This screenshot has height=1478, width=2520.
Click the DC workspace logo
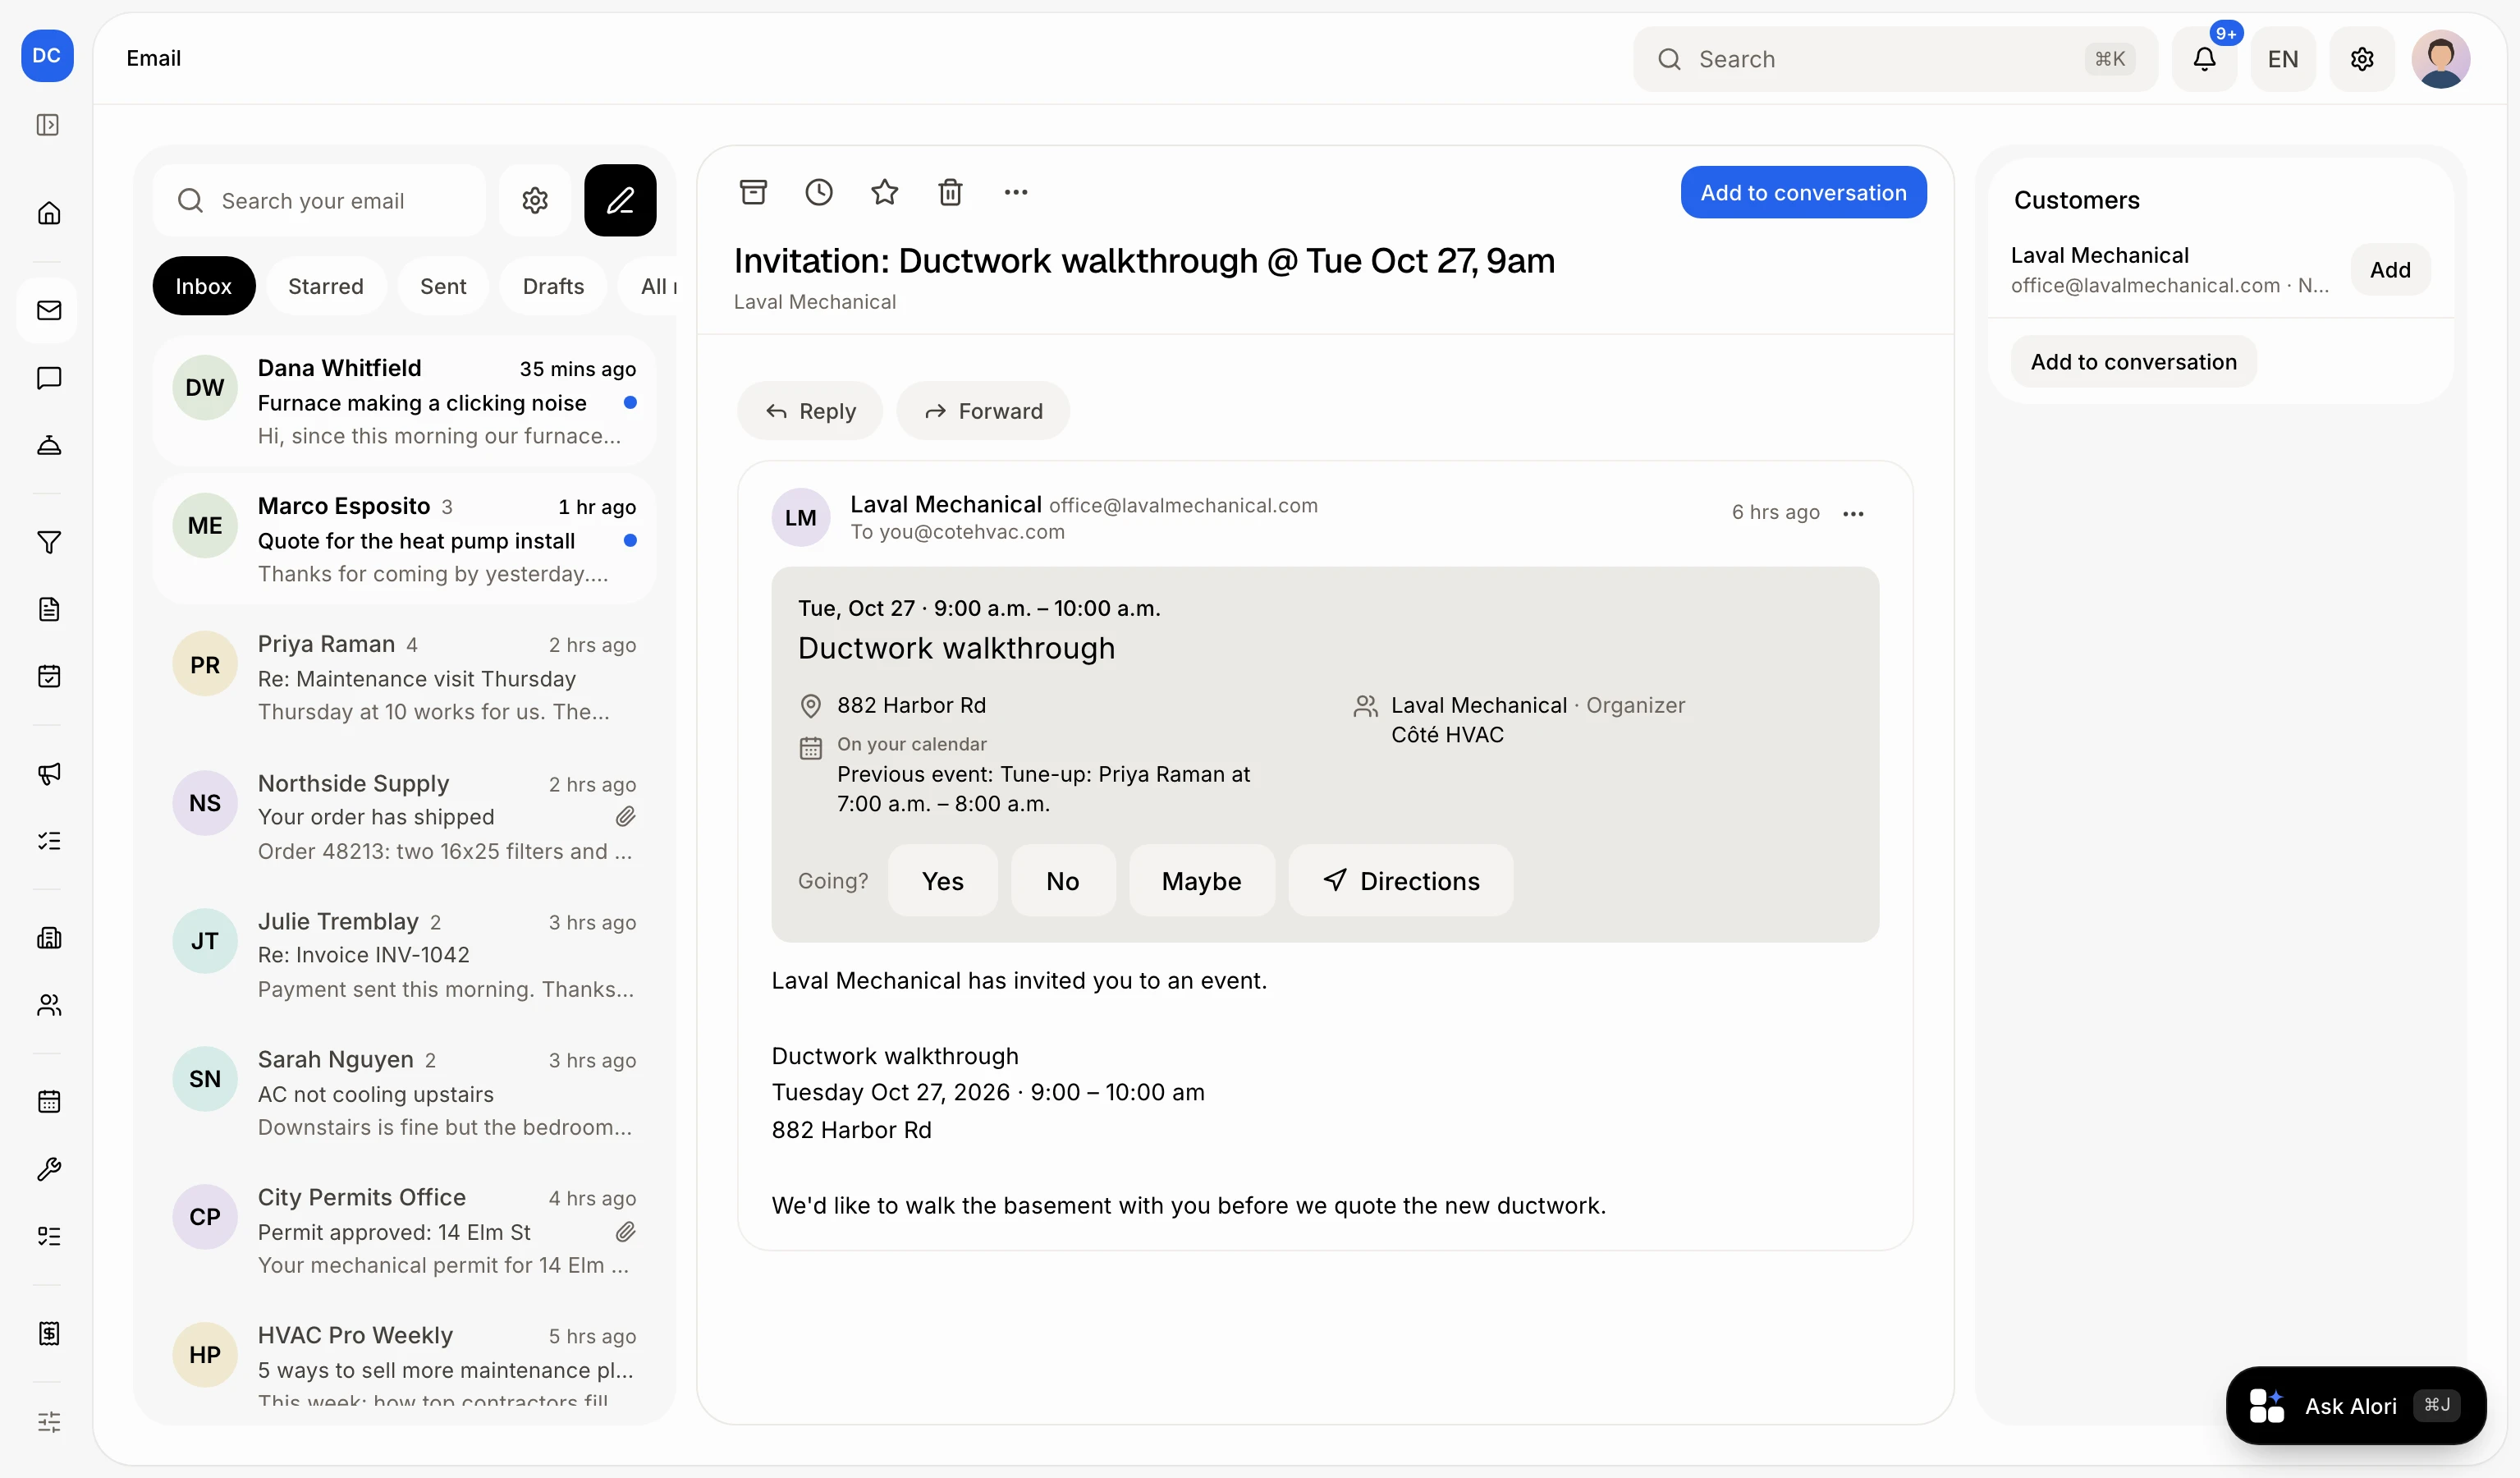click(x=47, y=56)
